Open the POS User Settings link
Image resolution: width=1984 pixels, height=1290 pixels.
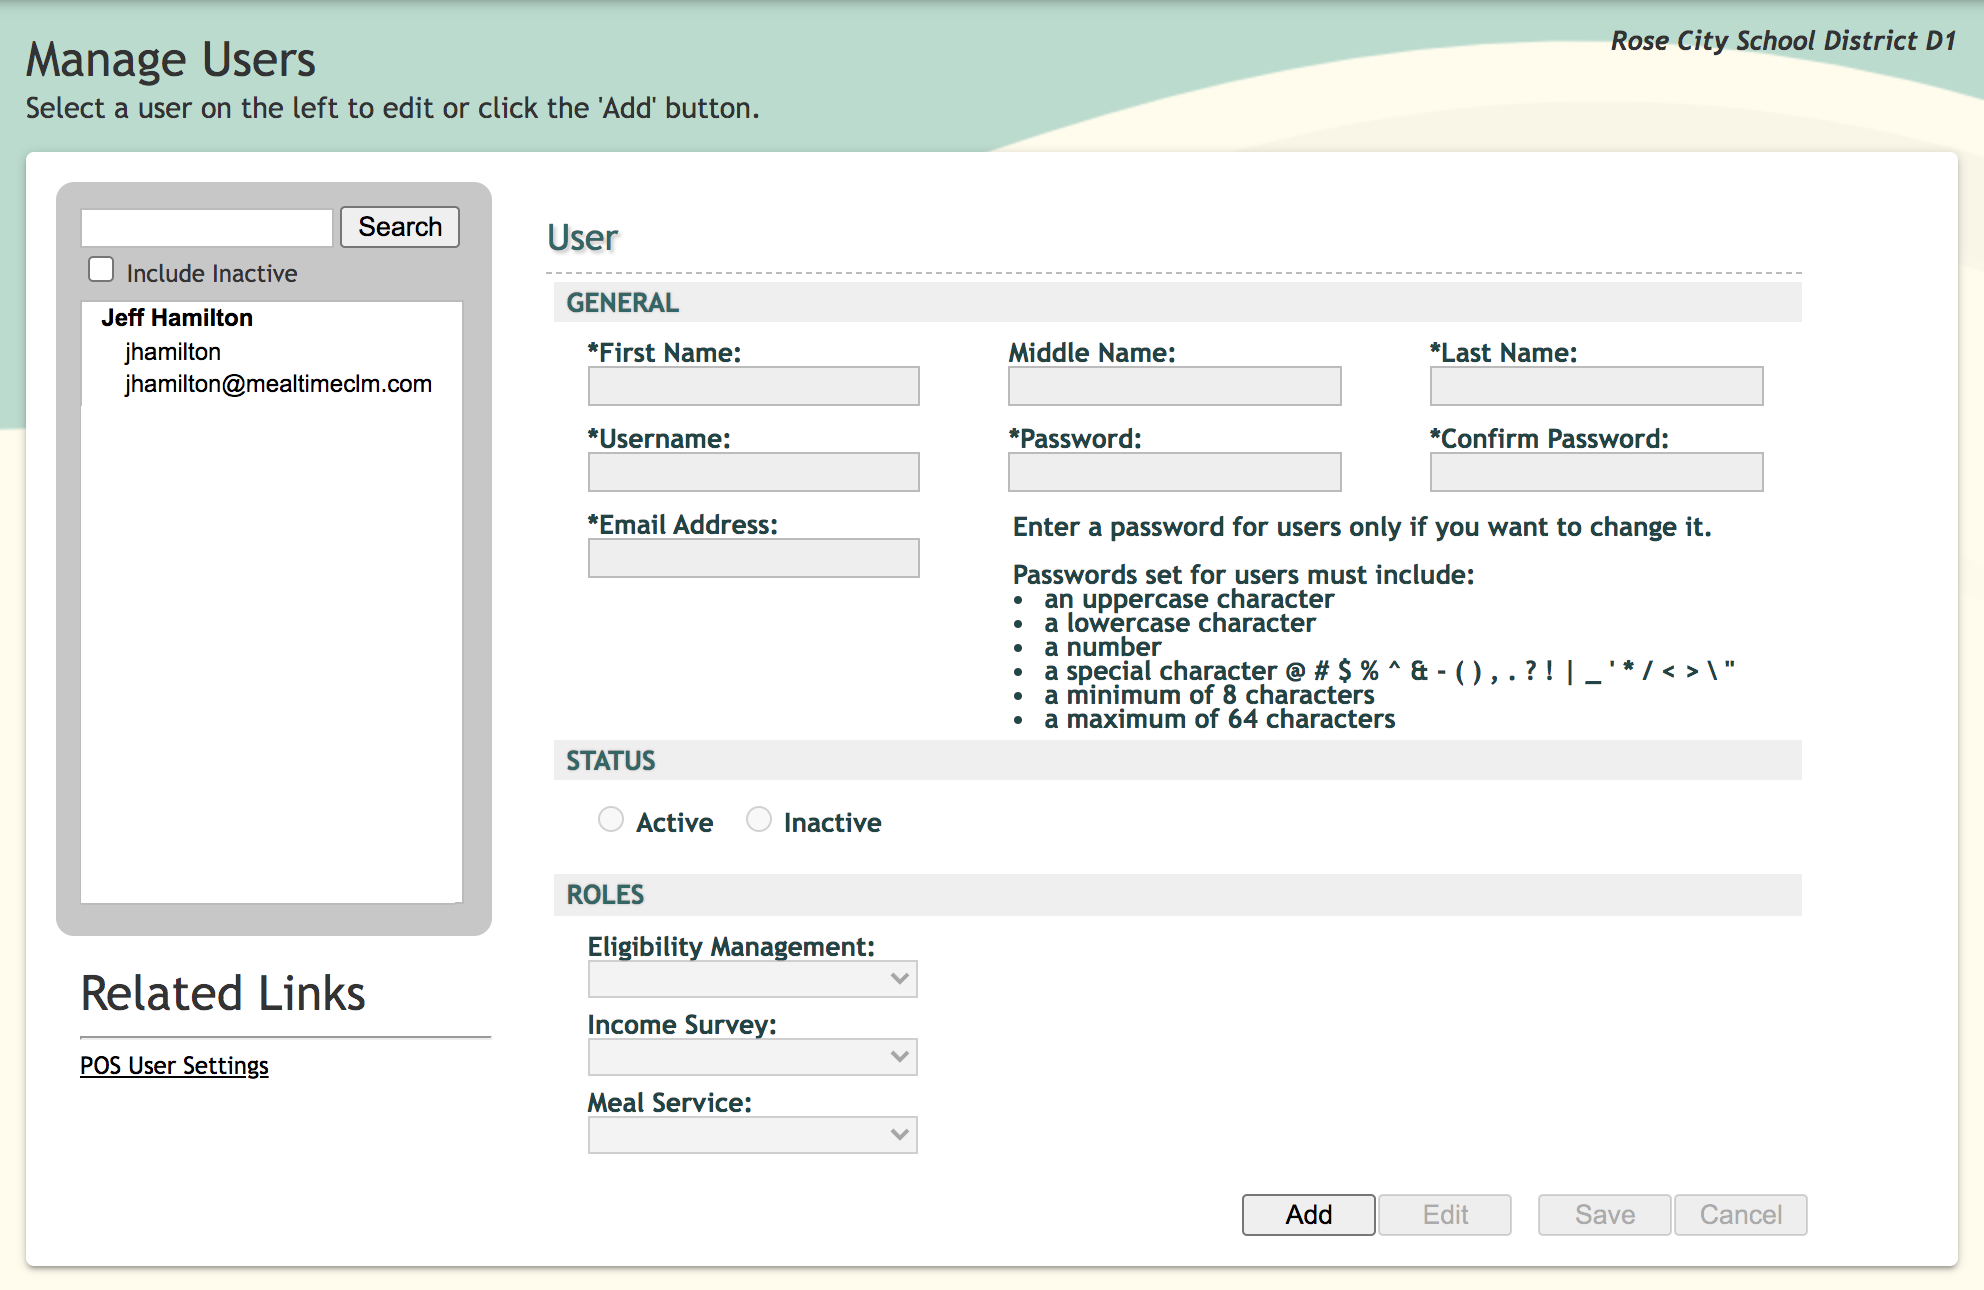(x=174, y=1066)
